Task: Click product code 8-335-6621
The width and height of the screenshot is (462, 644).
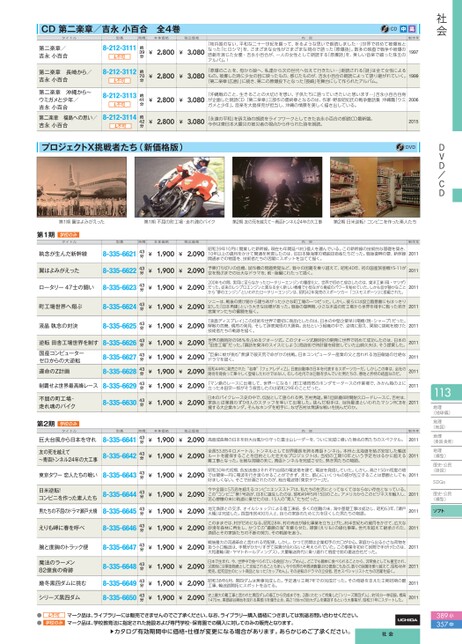Action: [120, 254]
